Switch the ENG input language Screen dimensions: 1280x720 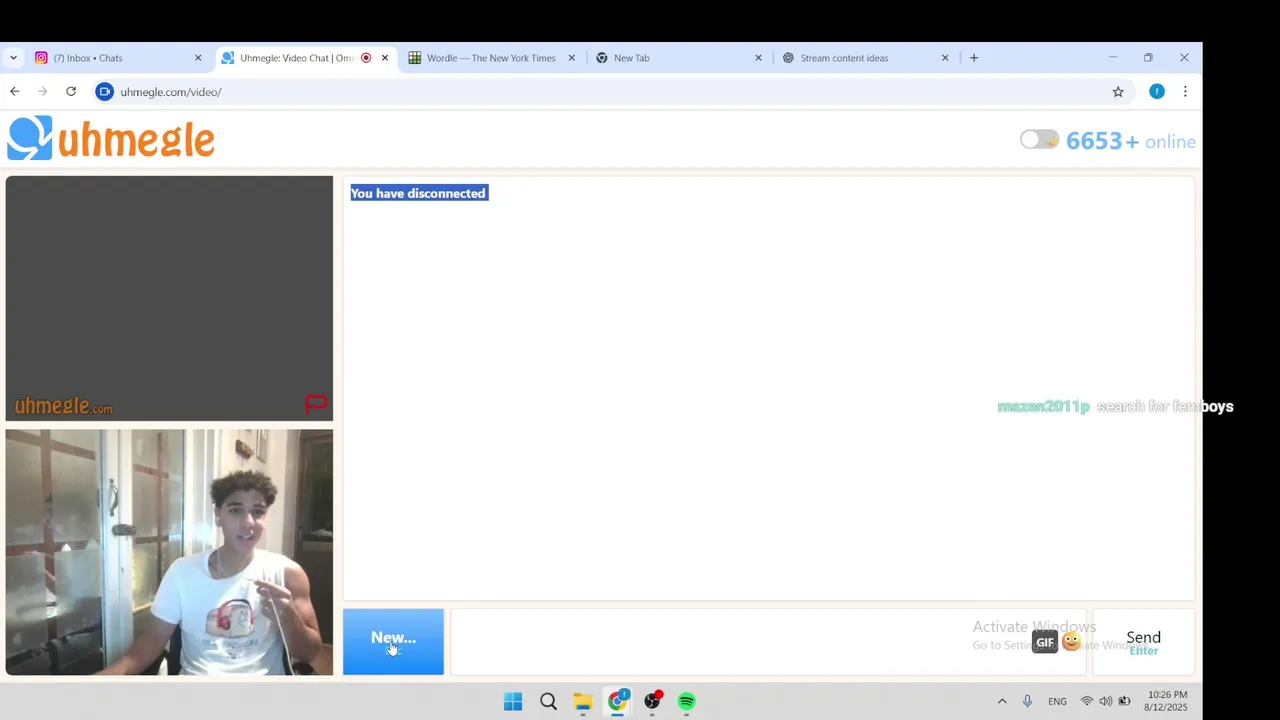click(1057, 702)
